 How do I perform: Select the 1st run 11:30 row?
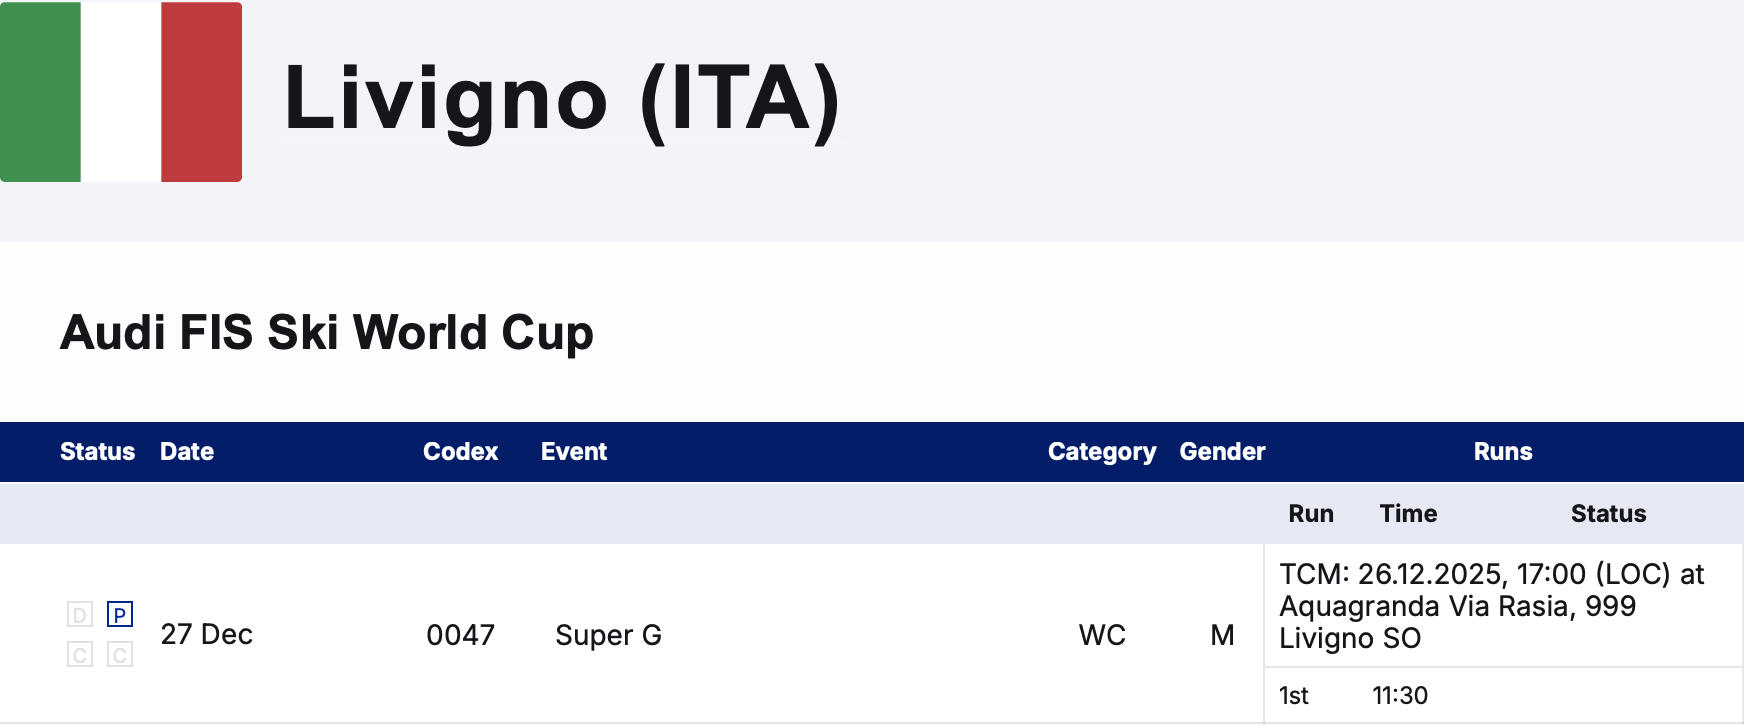pos(1503,695)
